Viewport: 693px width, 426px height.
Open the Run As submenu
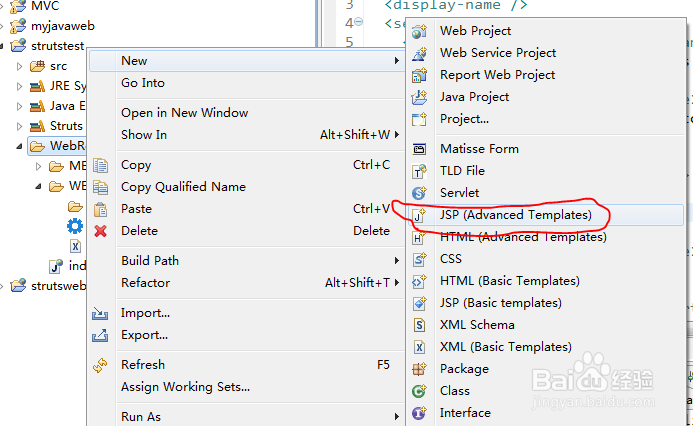tap(247, 417)
